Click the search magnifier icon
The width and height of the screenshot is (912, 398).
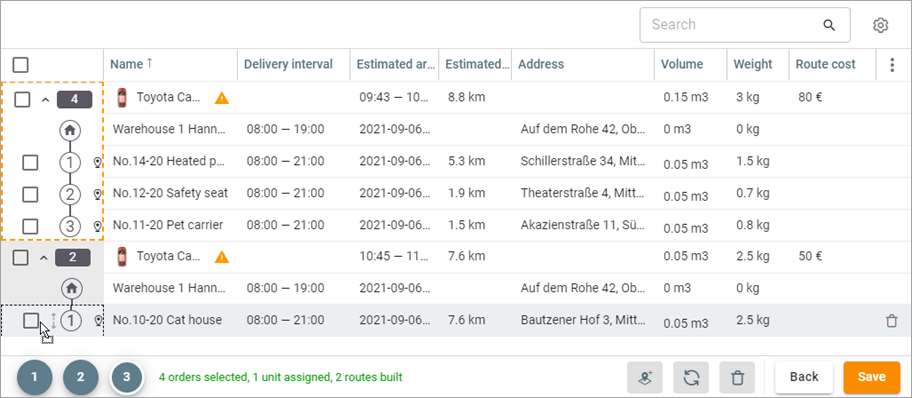point(829,25)
